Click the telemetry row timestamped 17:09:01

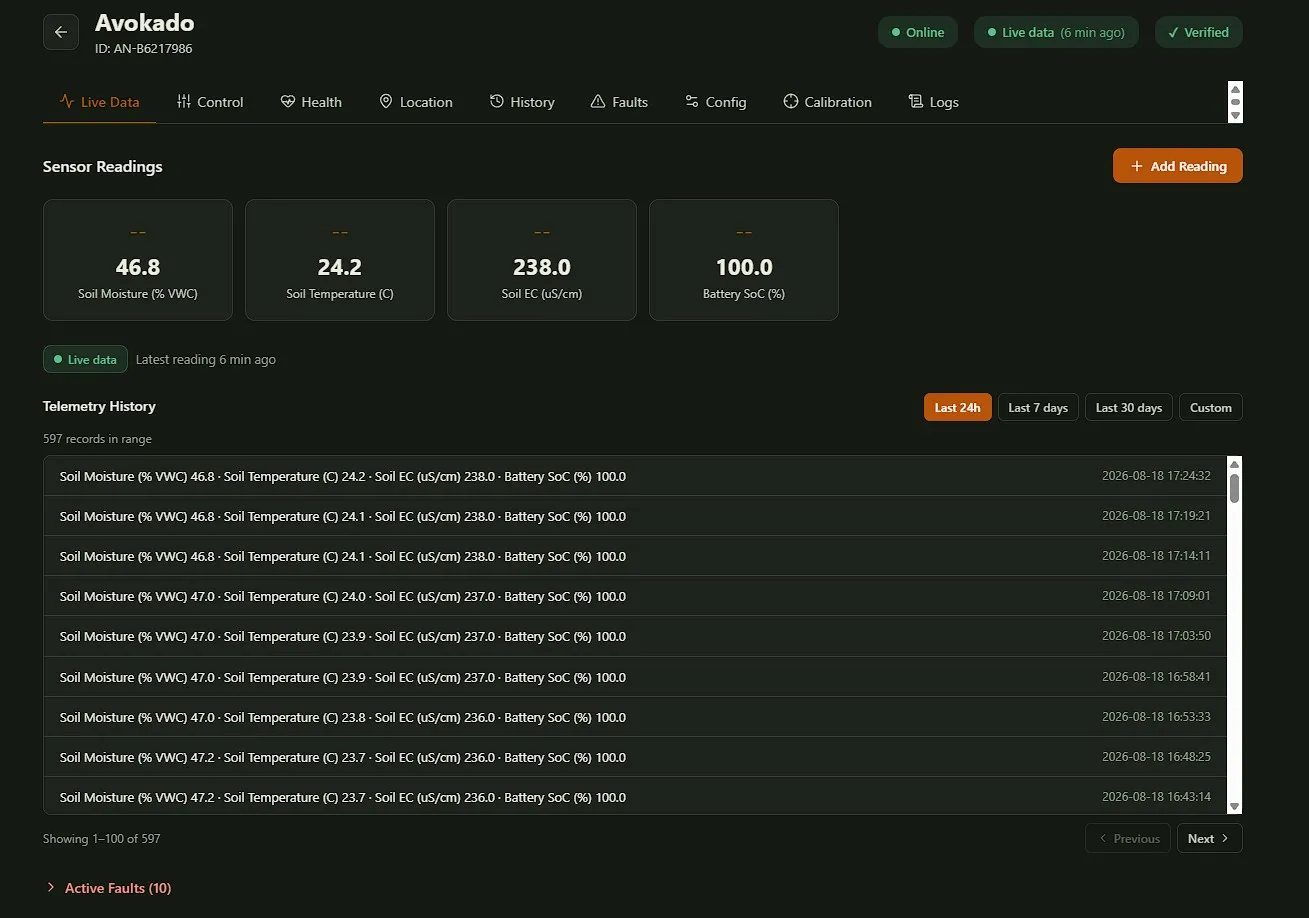(635, 596)
